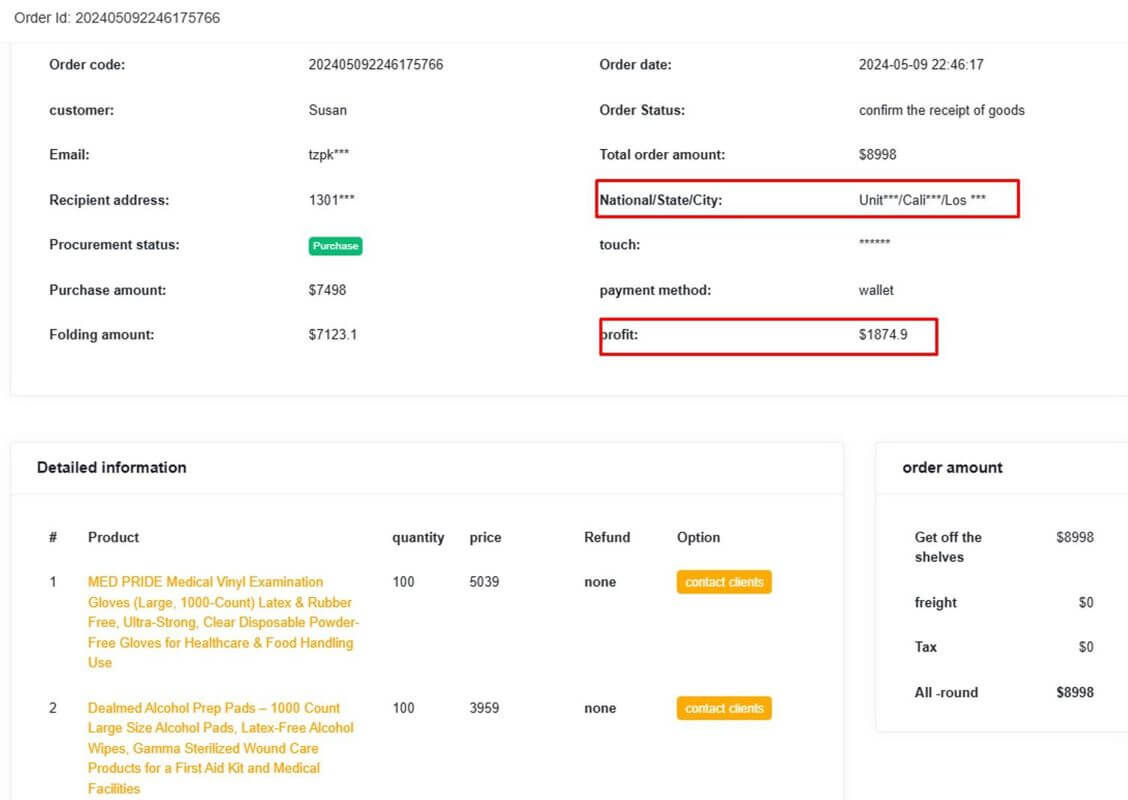The height and width of the screenshot is (800, 1128).
Task: Click the "Detailed information" panel heading
Action: (x=111, y=467)
